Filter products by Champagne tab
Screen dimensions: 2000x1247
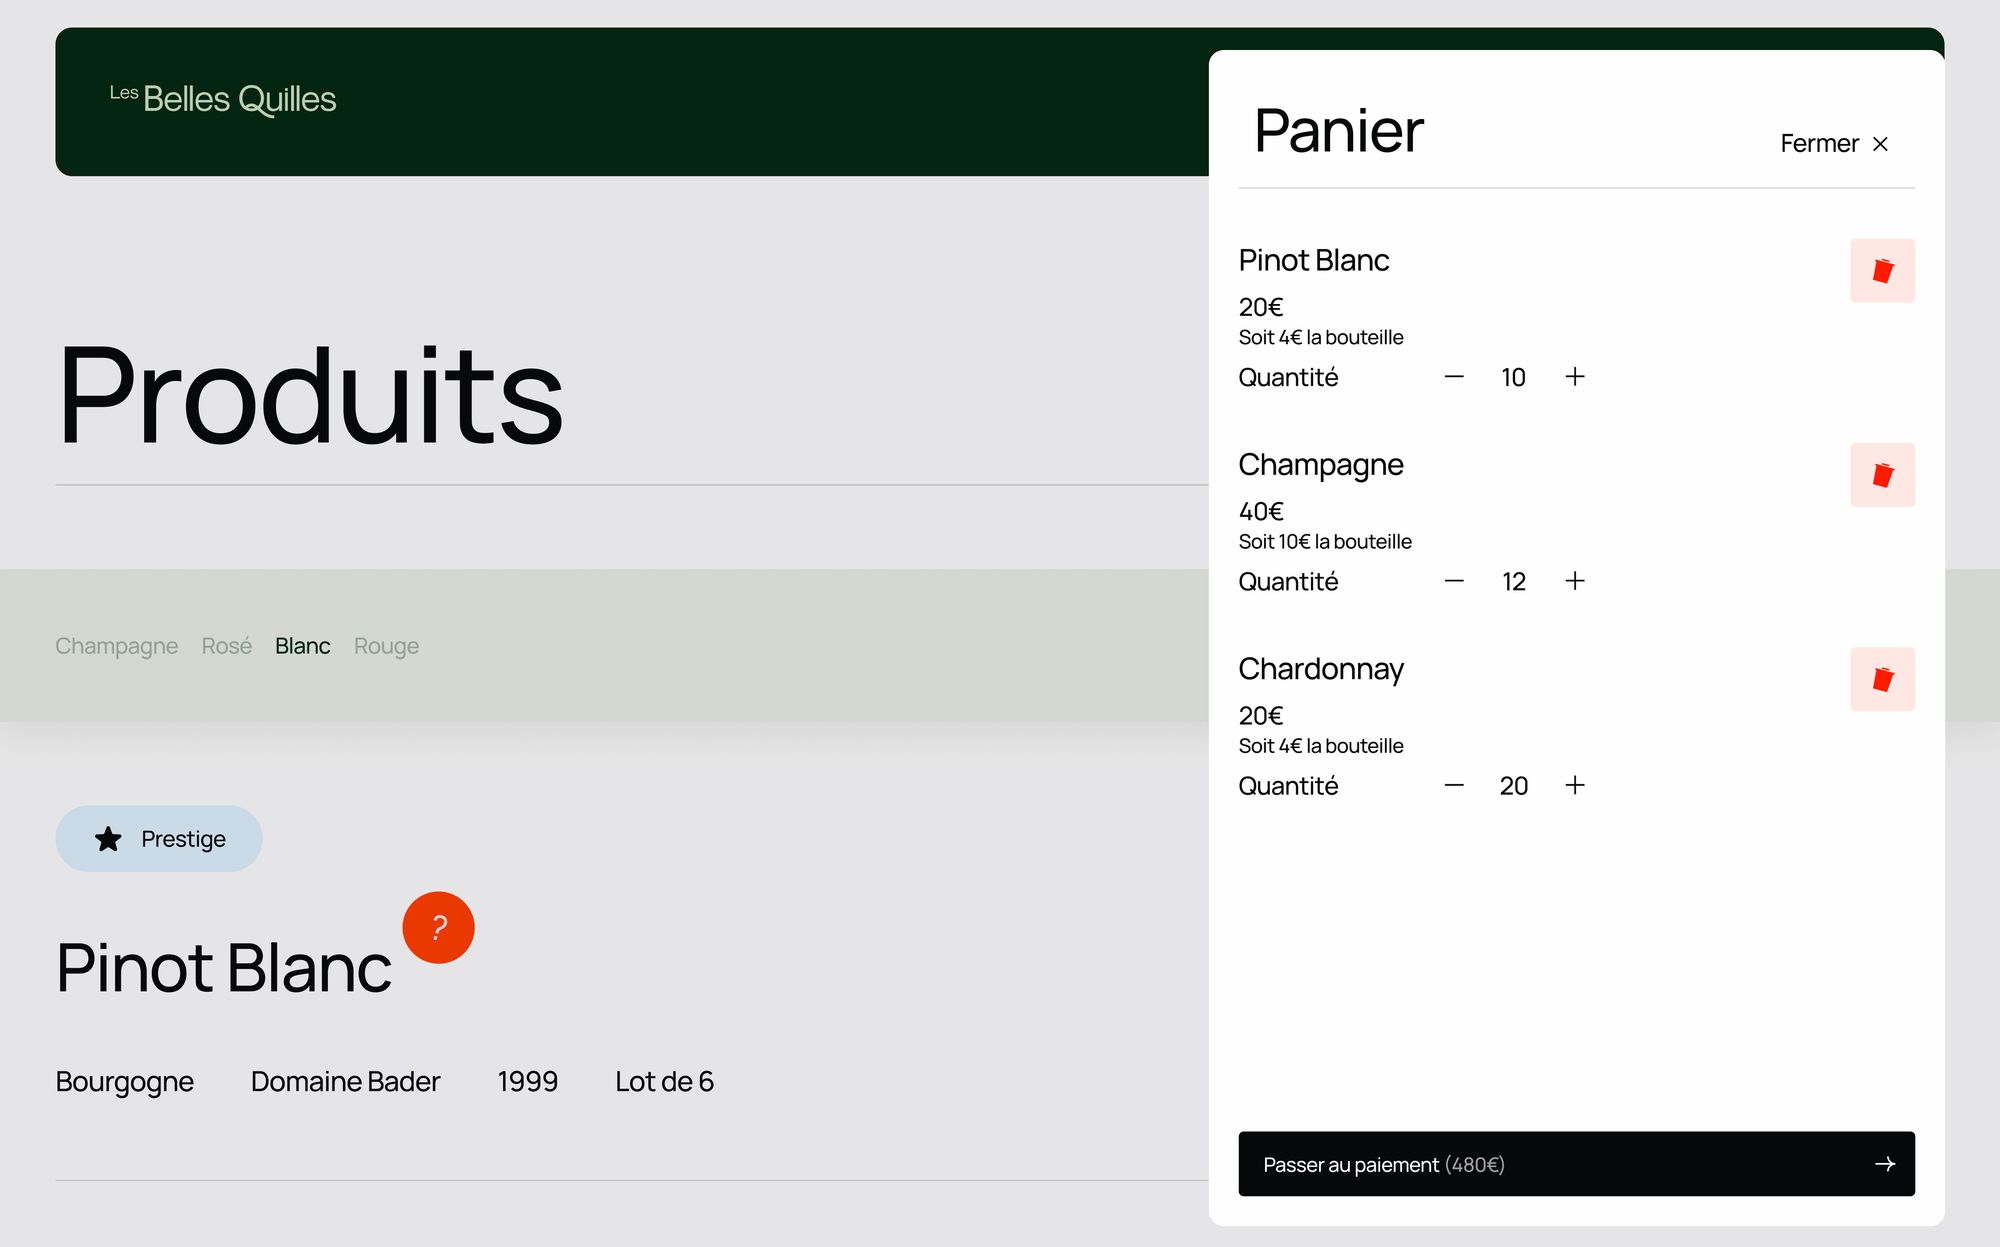coord(116,646)
